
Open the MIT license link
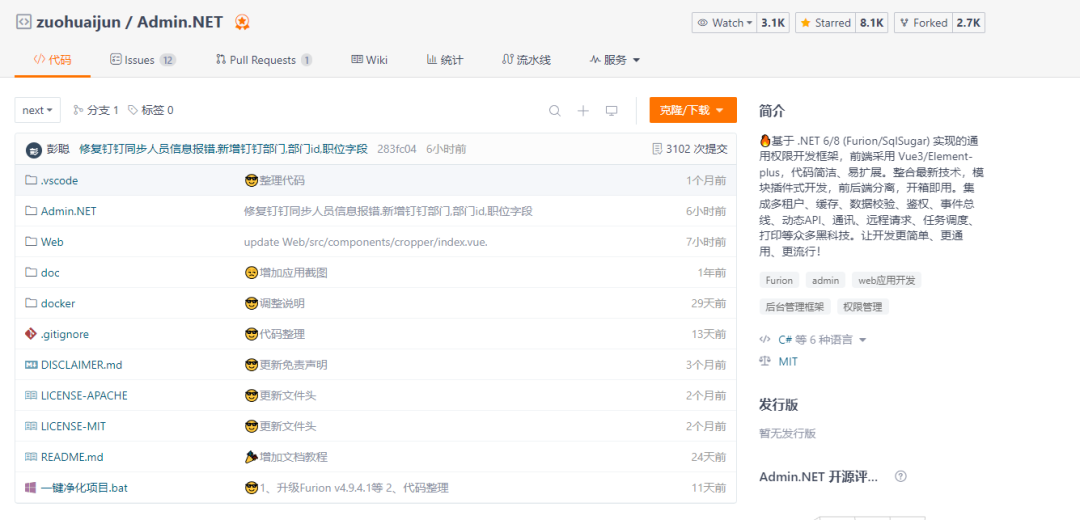tap(788, 361)
